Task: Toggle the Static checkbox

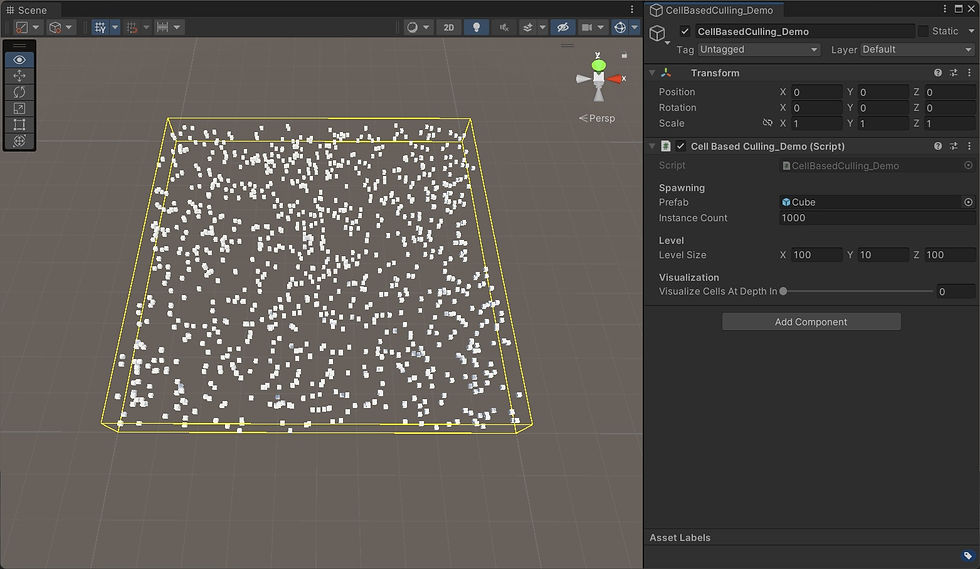Action: tap(922, 31)
